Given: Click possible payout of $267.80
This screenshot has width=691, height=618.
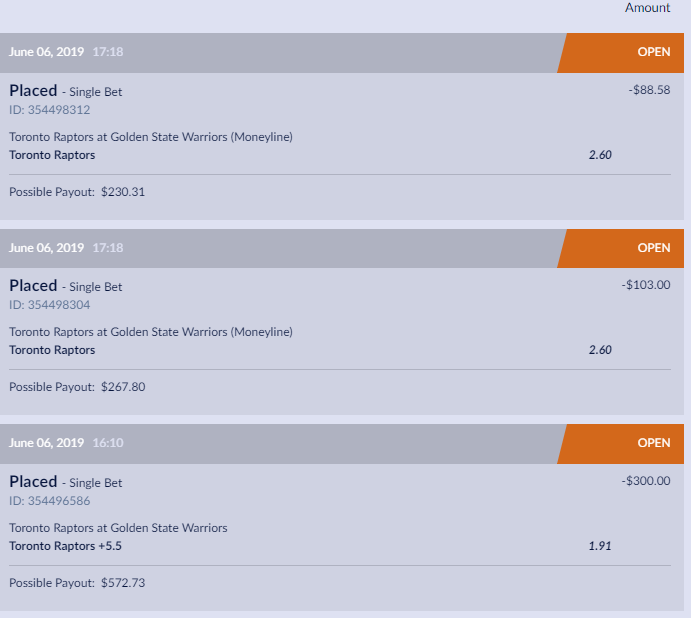Looking at the screenshot, I should (x=122, y=387).
